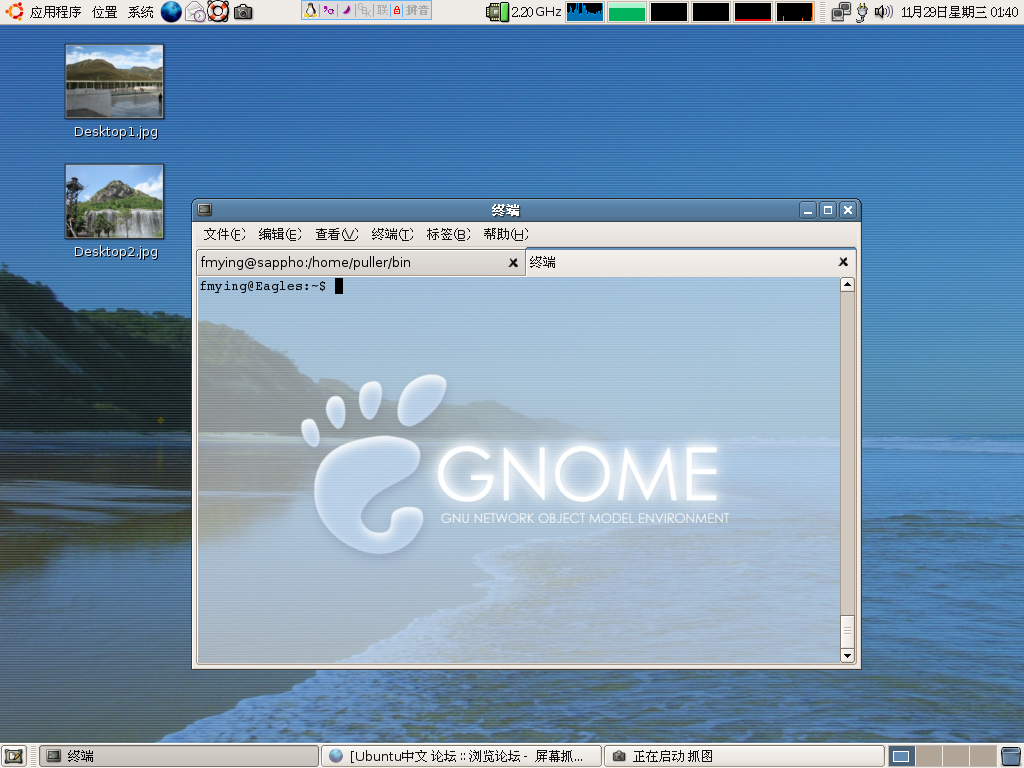Screen dimensions: 1024x768
Task: Click the penguin icon in the input method toolbar
Action: (x=311, y=10)
